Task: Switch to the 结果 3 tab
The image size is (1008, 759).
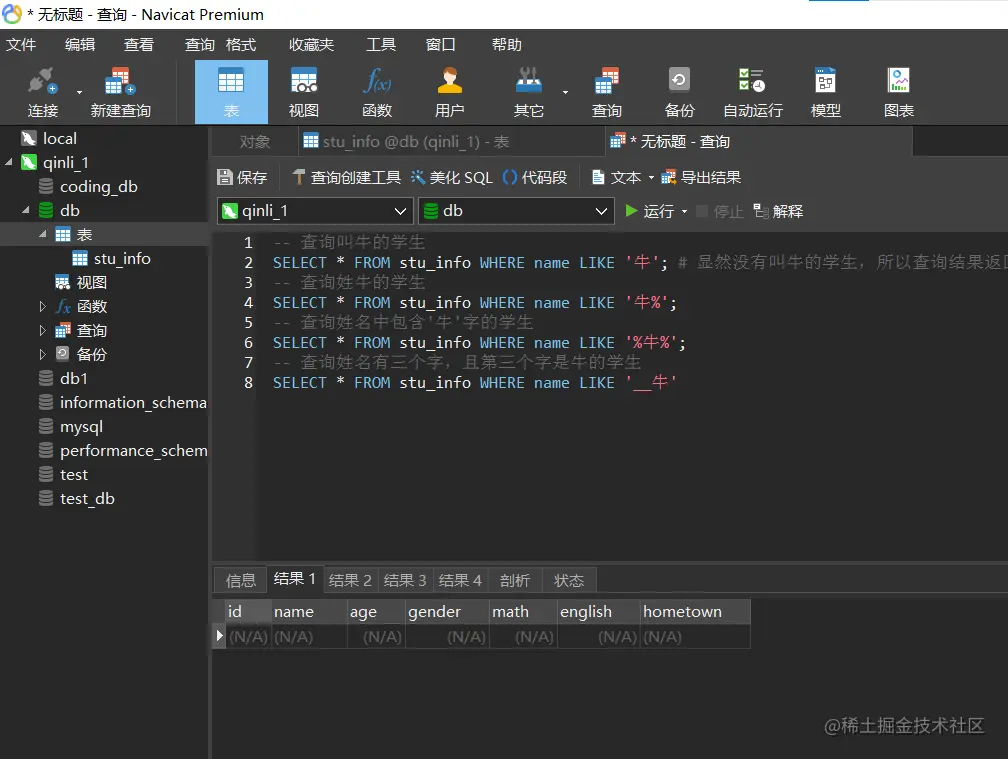Action: coord(405,580)
